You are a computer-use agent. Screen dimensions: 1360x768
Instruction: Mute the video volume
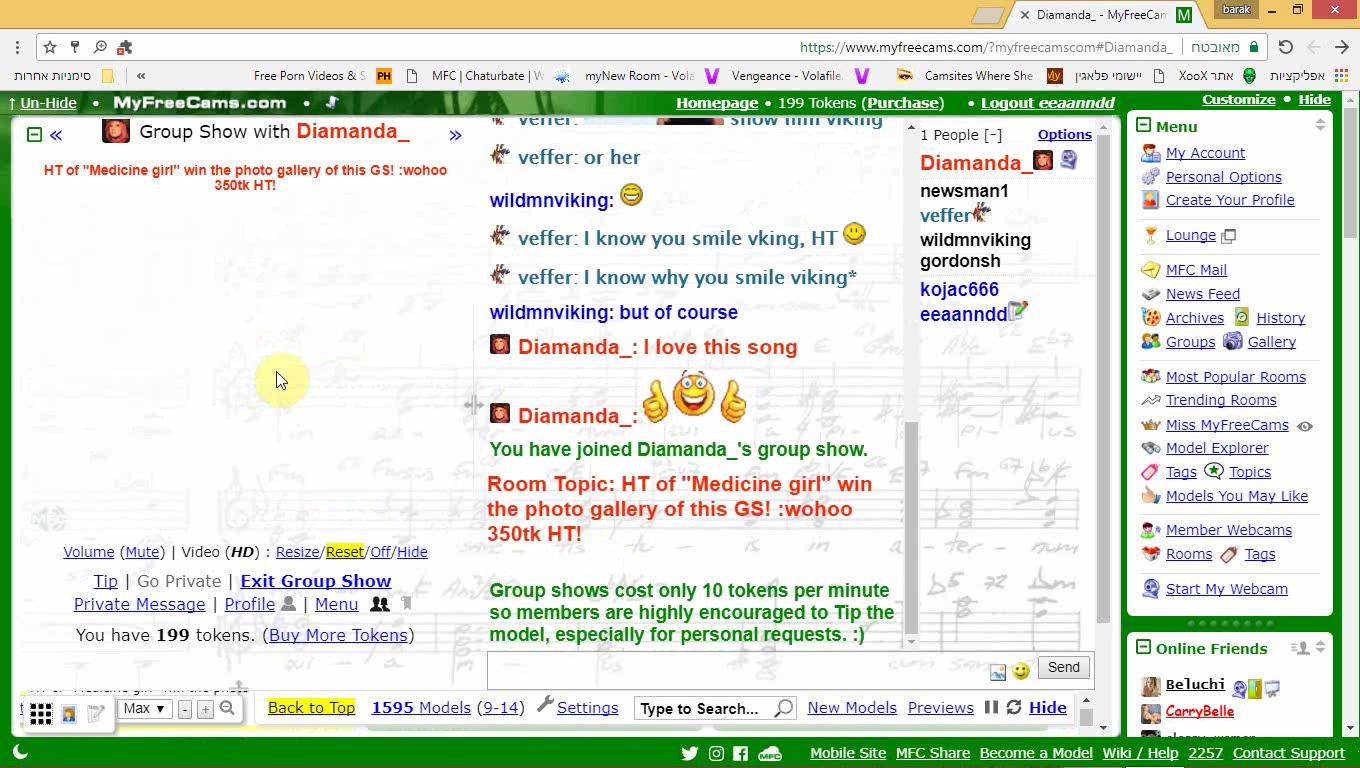[142, 552]
